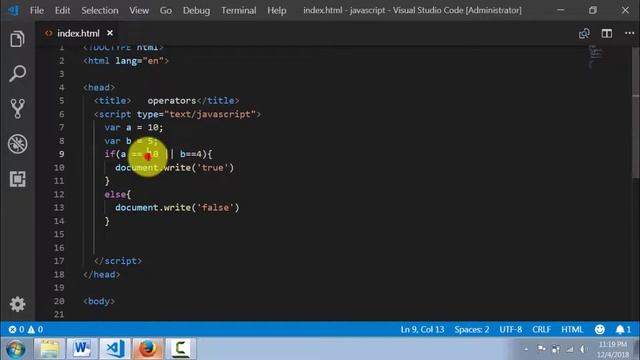The image size is (640, 360).
Task: Click line number 16 in the gutter
Action: [x=59, y=248]
